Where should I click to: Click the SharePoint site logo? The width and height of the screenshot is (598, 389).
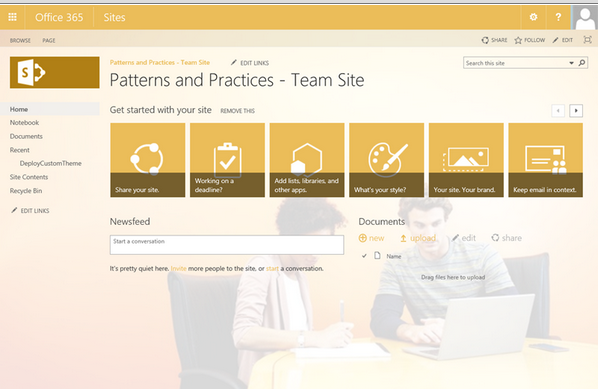click(55, 72)
